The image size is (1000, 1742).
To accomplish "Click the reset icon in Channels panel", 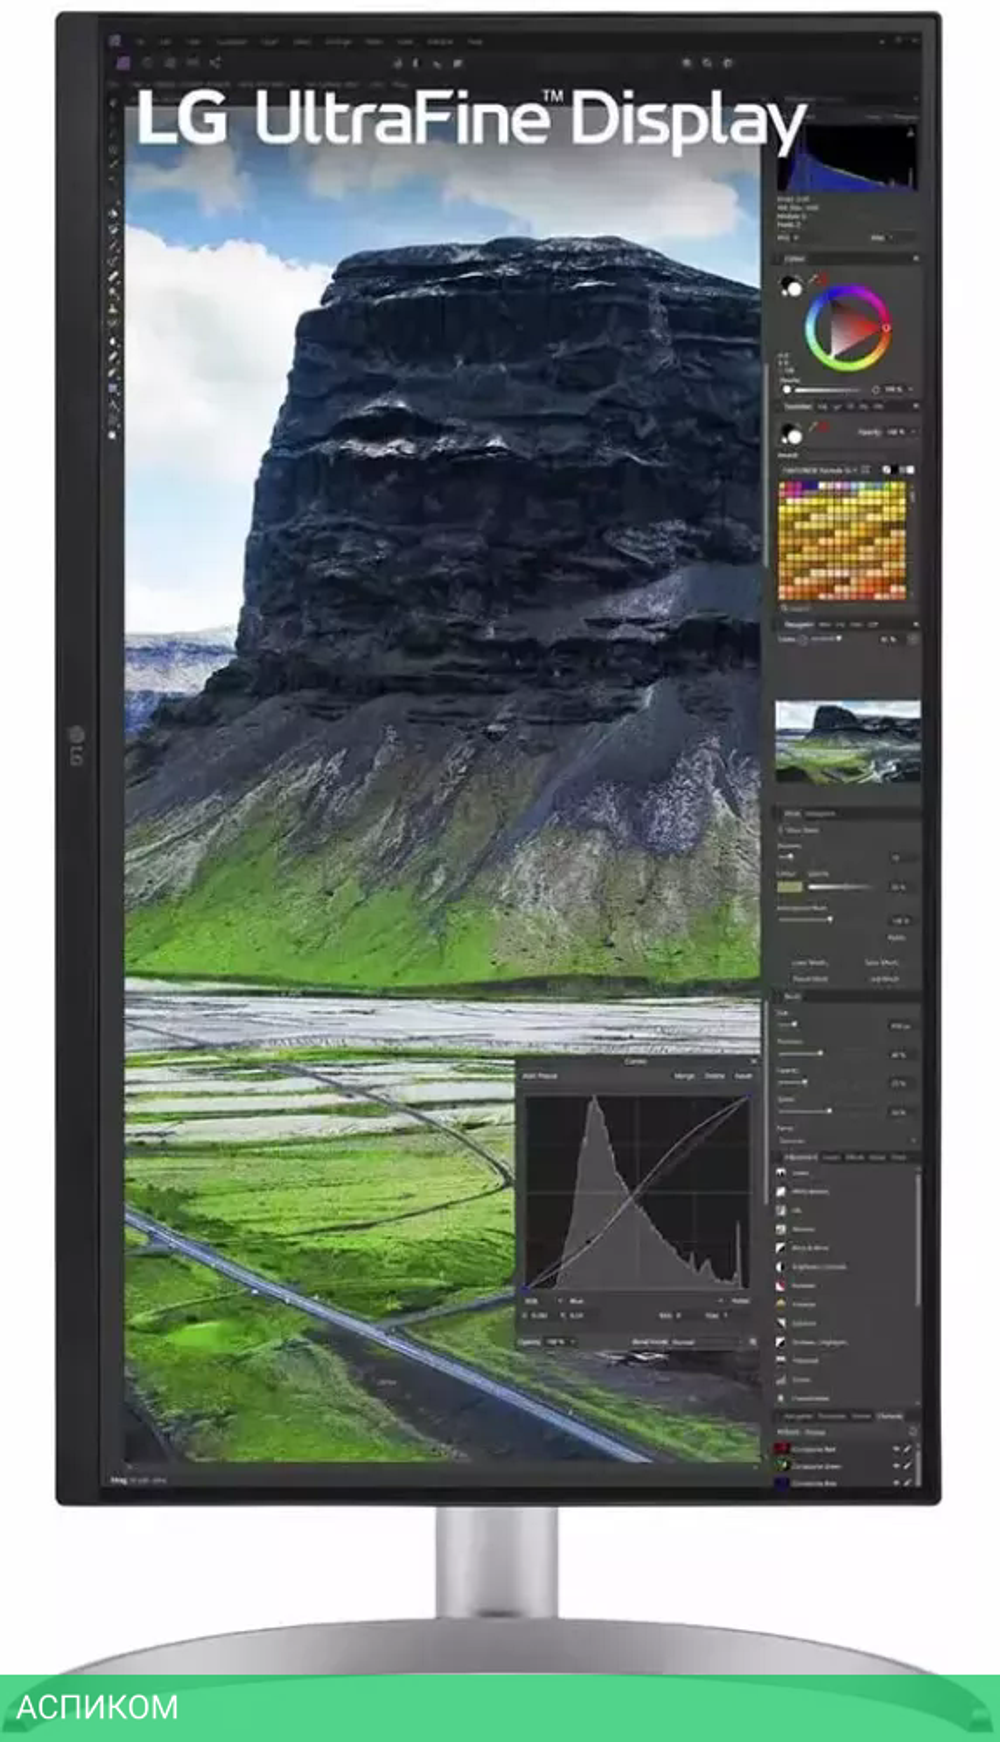I will [x=911, y=1432].
